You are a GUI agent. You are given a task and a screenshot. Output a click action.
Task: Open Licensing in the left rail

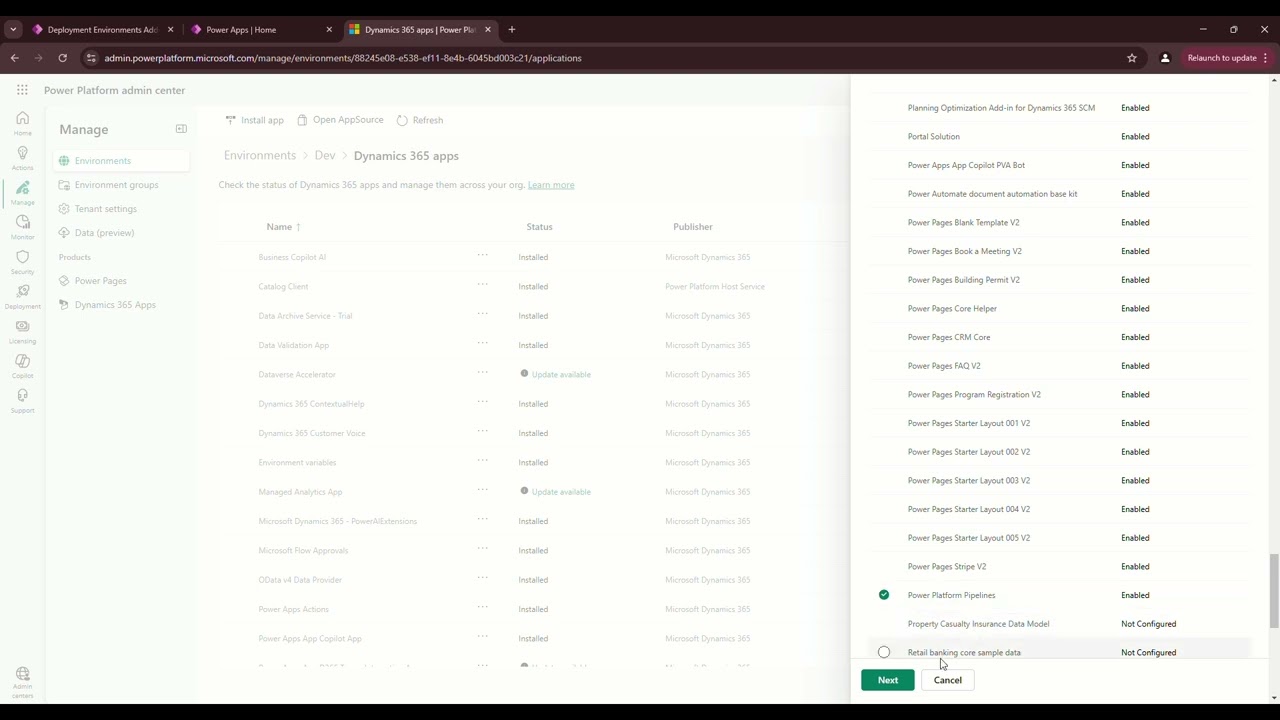point(22,331)
